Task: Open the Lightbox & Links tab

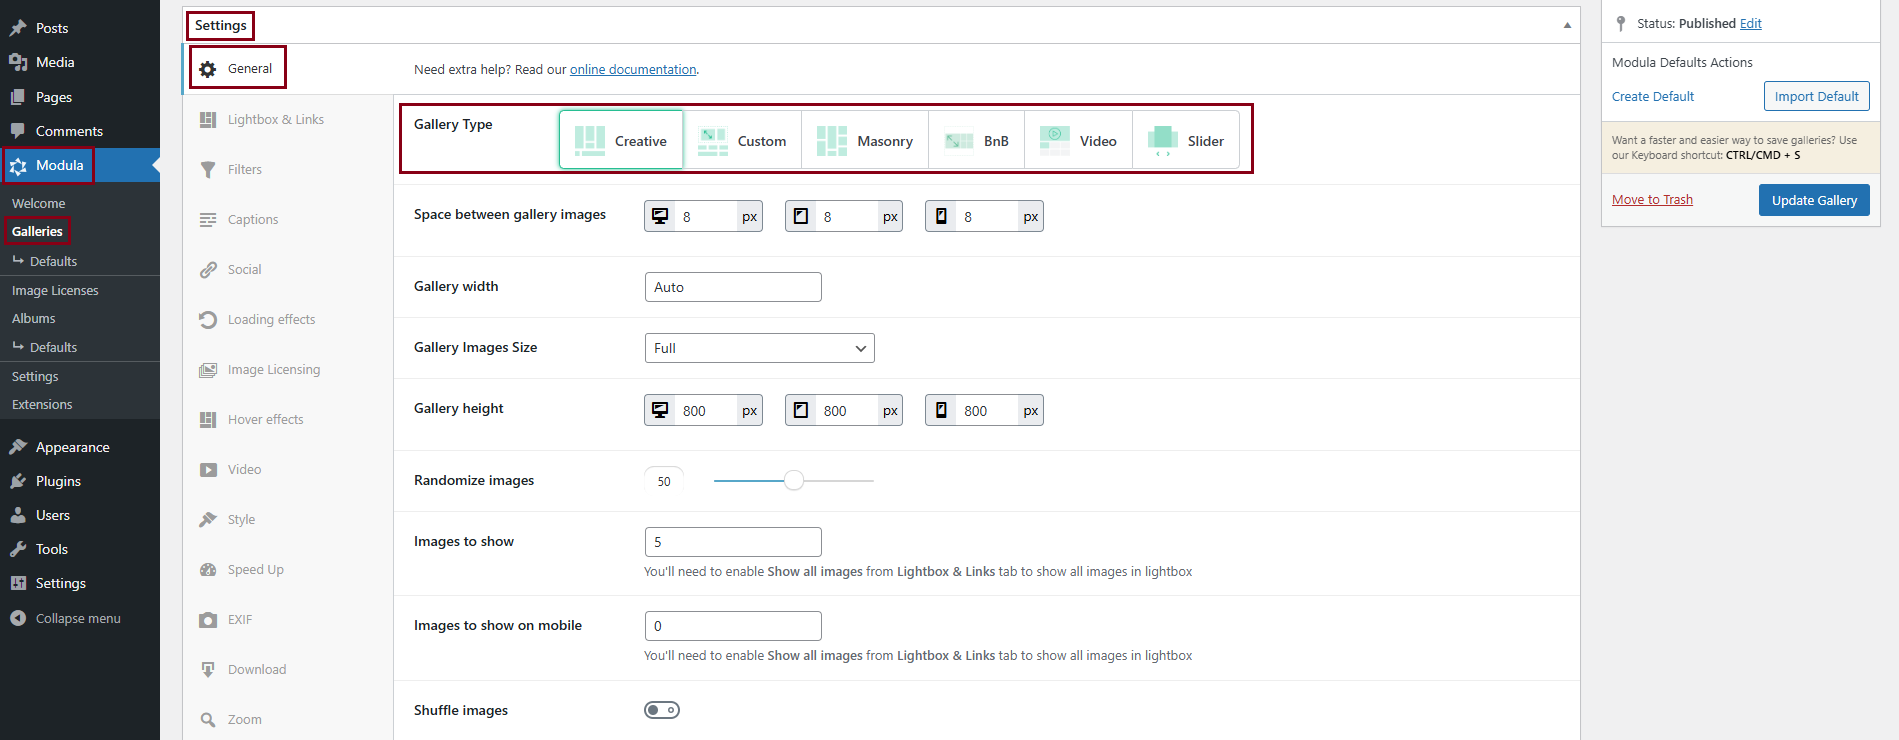Action: pos(275,120)
